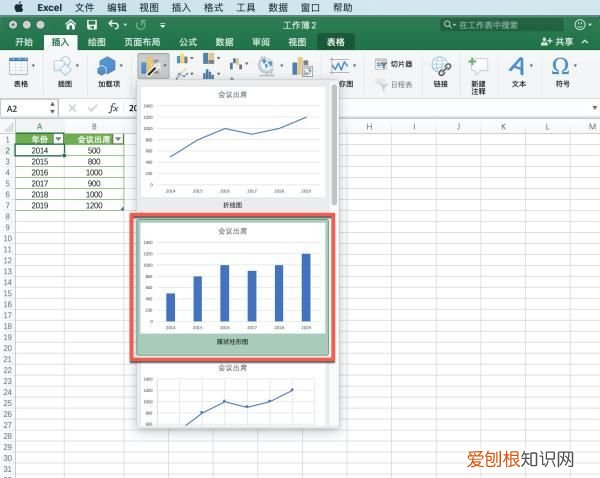Insert a table with the 表格 icon
This screenshot has height=478, width=600.
pos(18,67)
